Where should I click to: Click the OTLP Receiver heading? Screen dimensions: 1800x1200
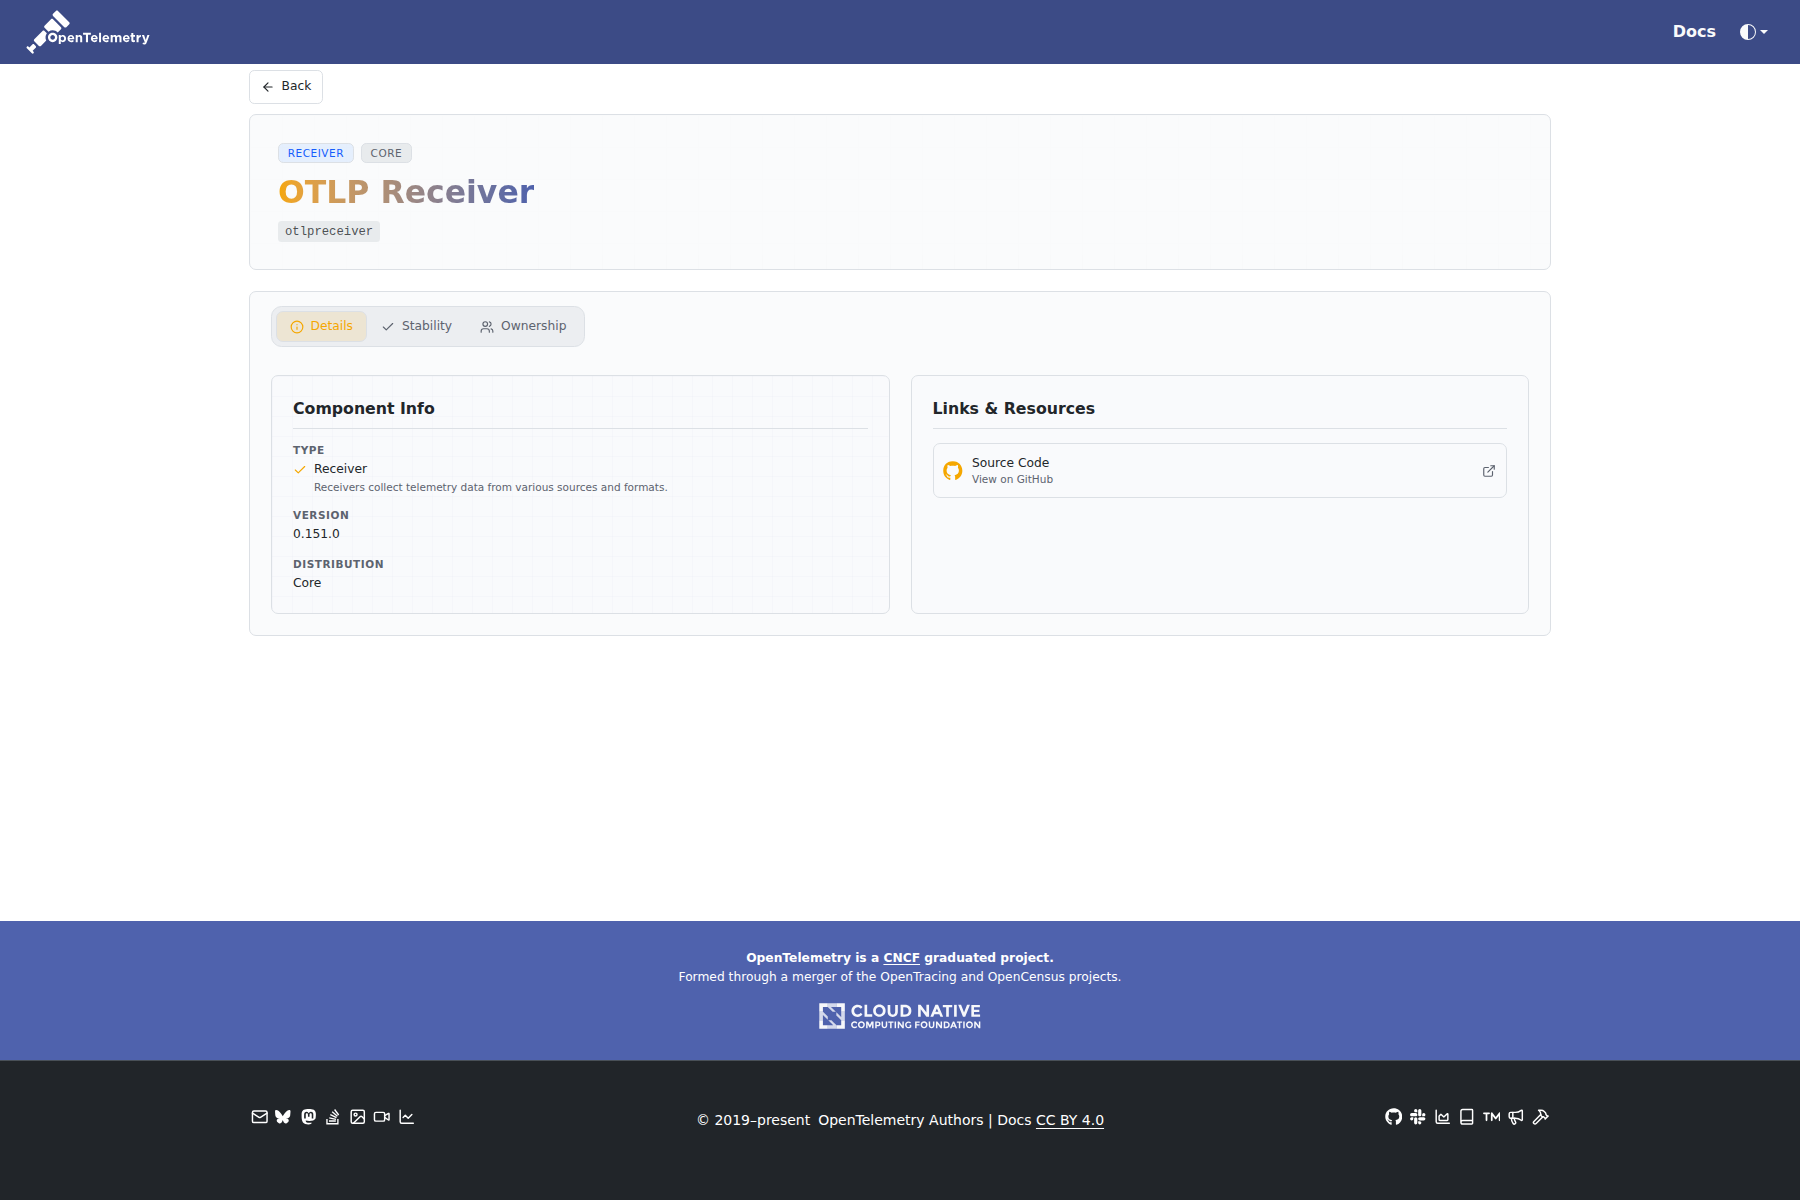(406, 192)
